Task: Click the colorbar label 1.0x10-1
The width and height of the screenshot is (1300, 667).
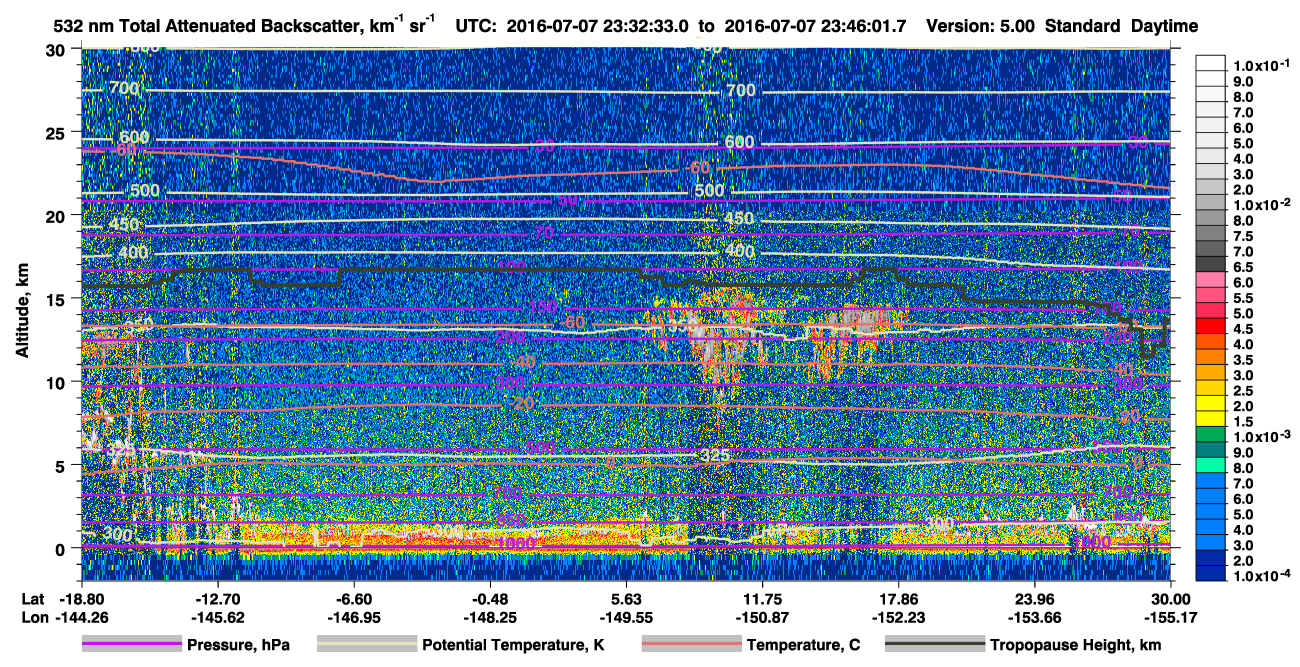Action: (x=1261, y=66)
